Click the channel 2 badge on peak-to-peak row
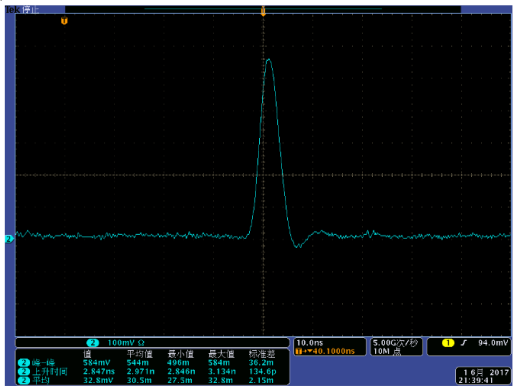The width and height of the screenshot is (518, 390). point(24,362)
